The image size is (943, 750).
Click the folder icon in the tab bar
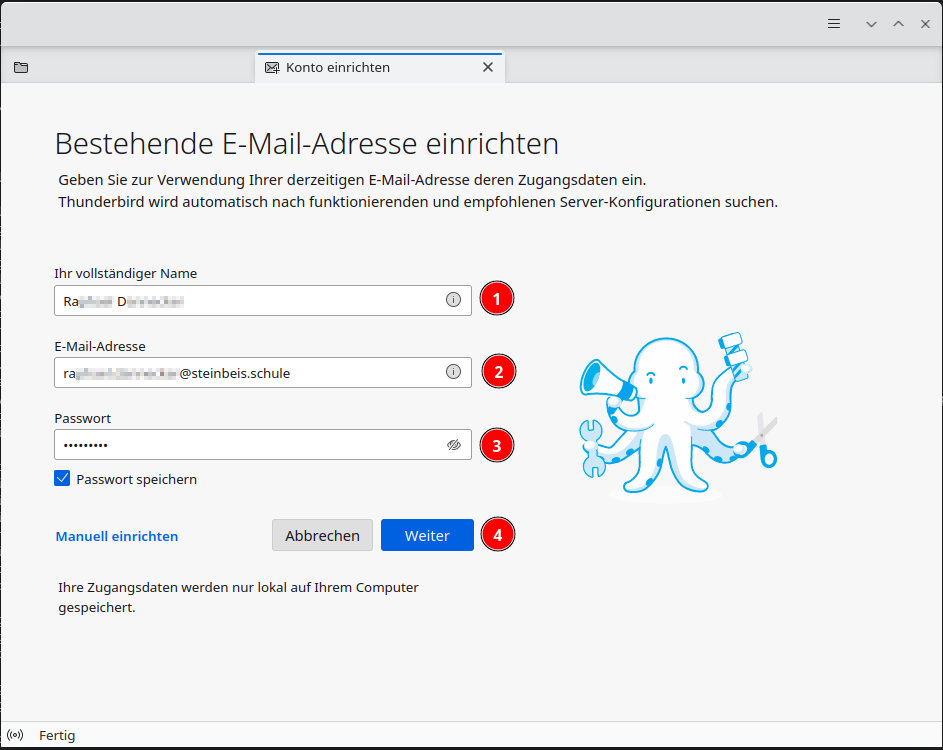coord(21,68)
